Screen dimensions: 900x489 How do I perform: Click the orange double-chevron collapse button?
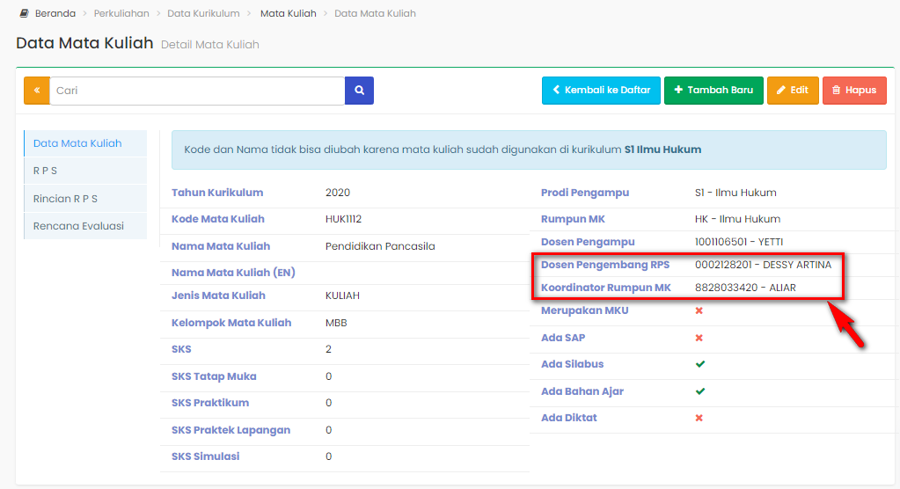click(x=37, y=90)
